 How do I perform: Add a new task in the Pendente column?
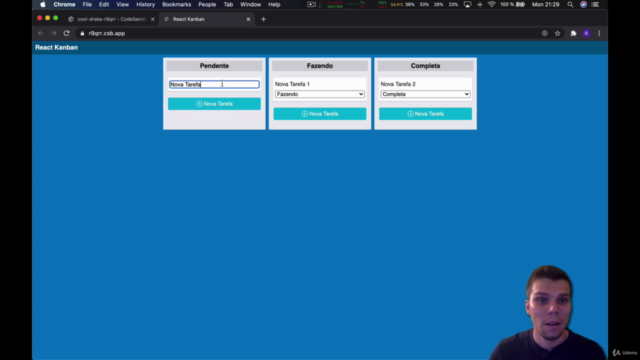[214, 104]
